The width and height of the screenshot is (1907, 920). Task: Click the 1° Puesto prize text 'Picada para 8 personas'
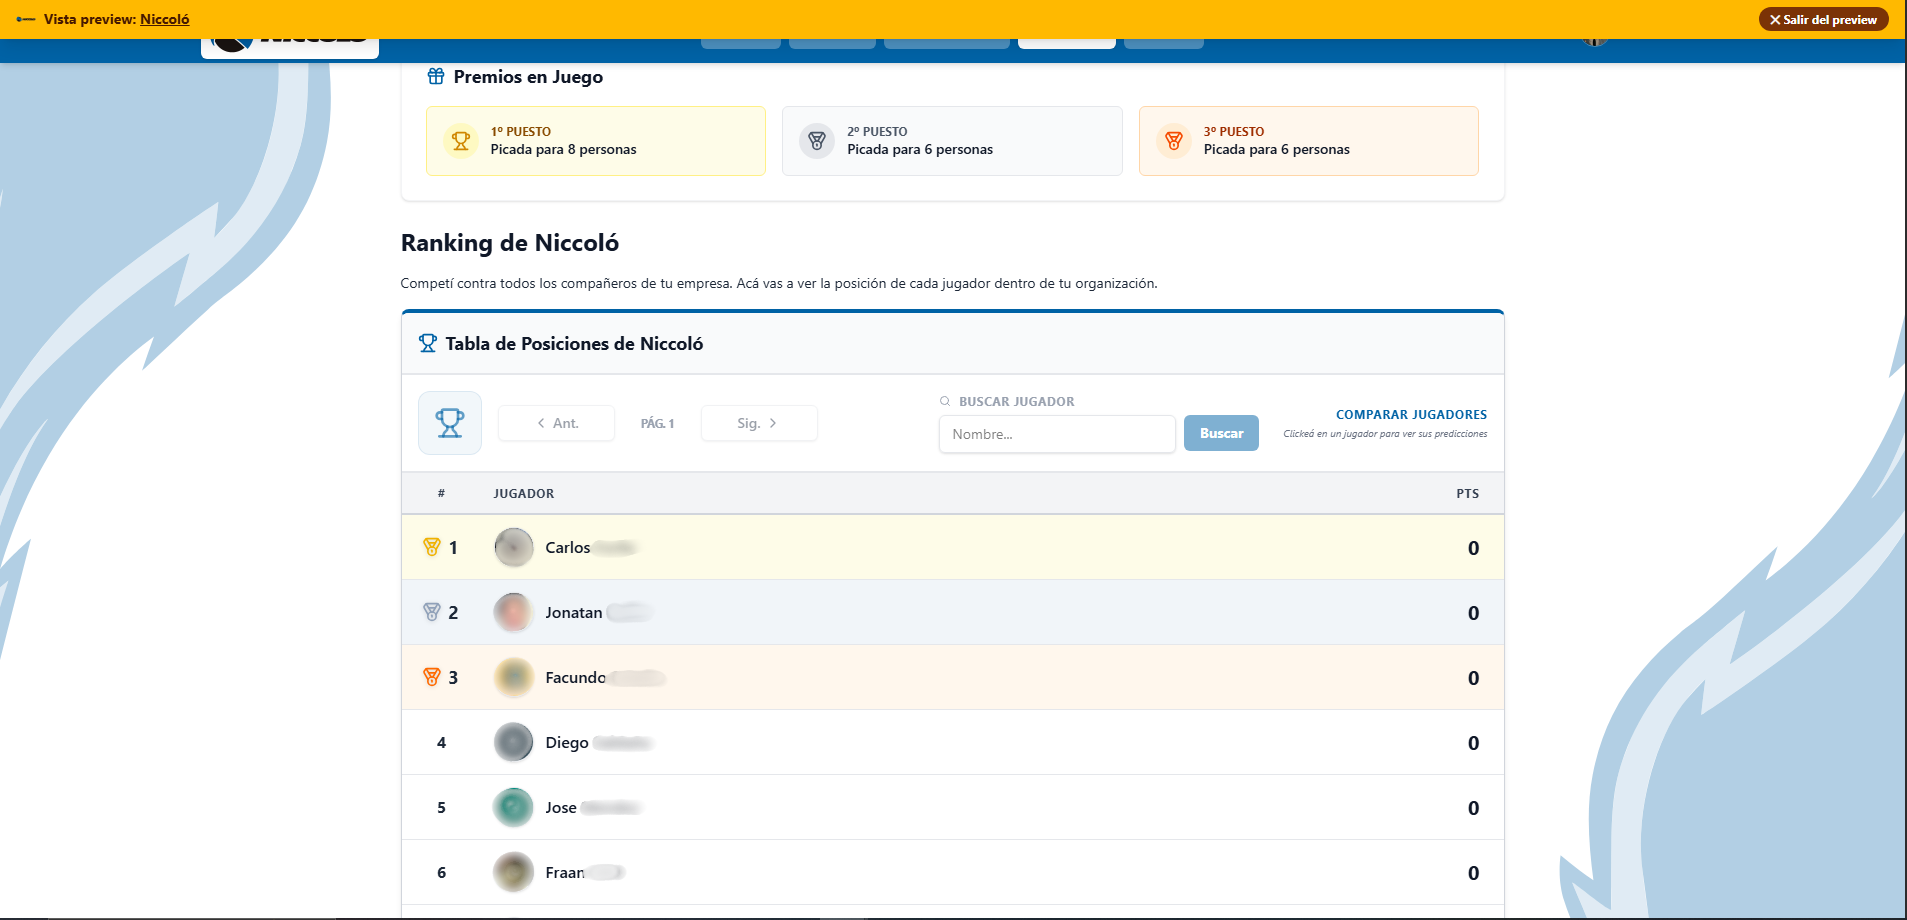point(563,150)
